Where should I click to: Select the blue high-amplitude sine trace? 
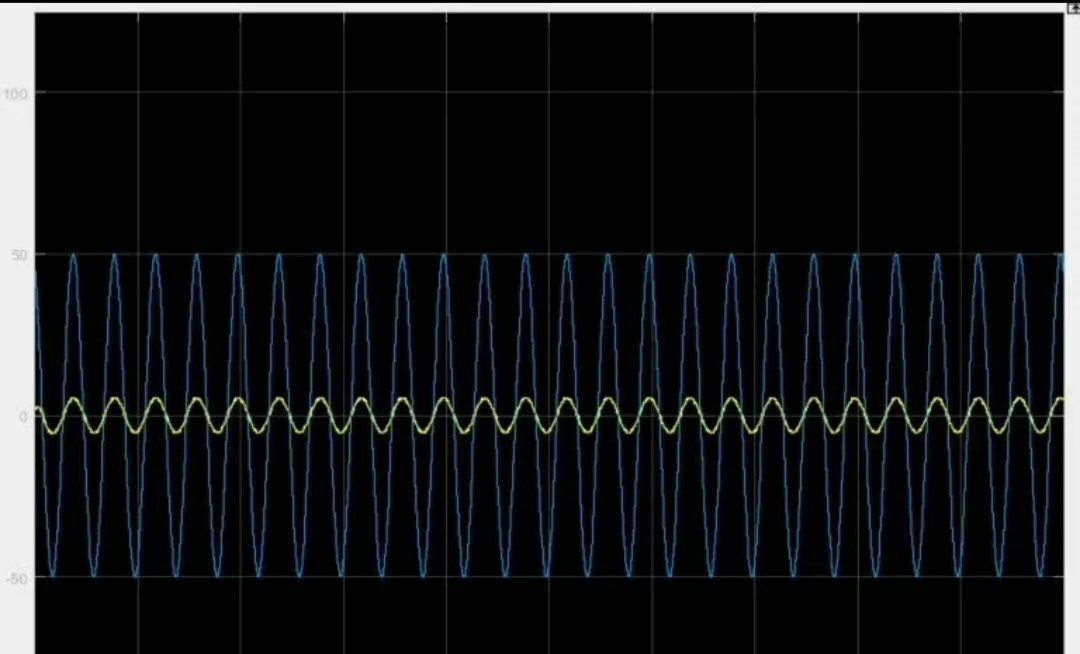click(548, 416)
